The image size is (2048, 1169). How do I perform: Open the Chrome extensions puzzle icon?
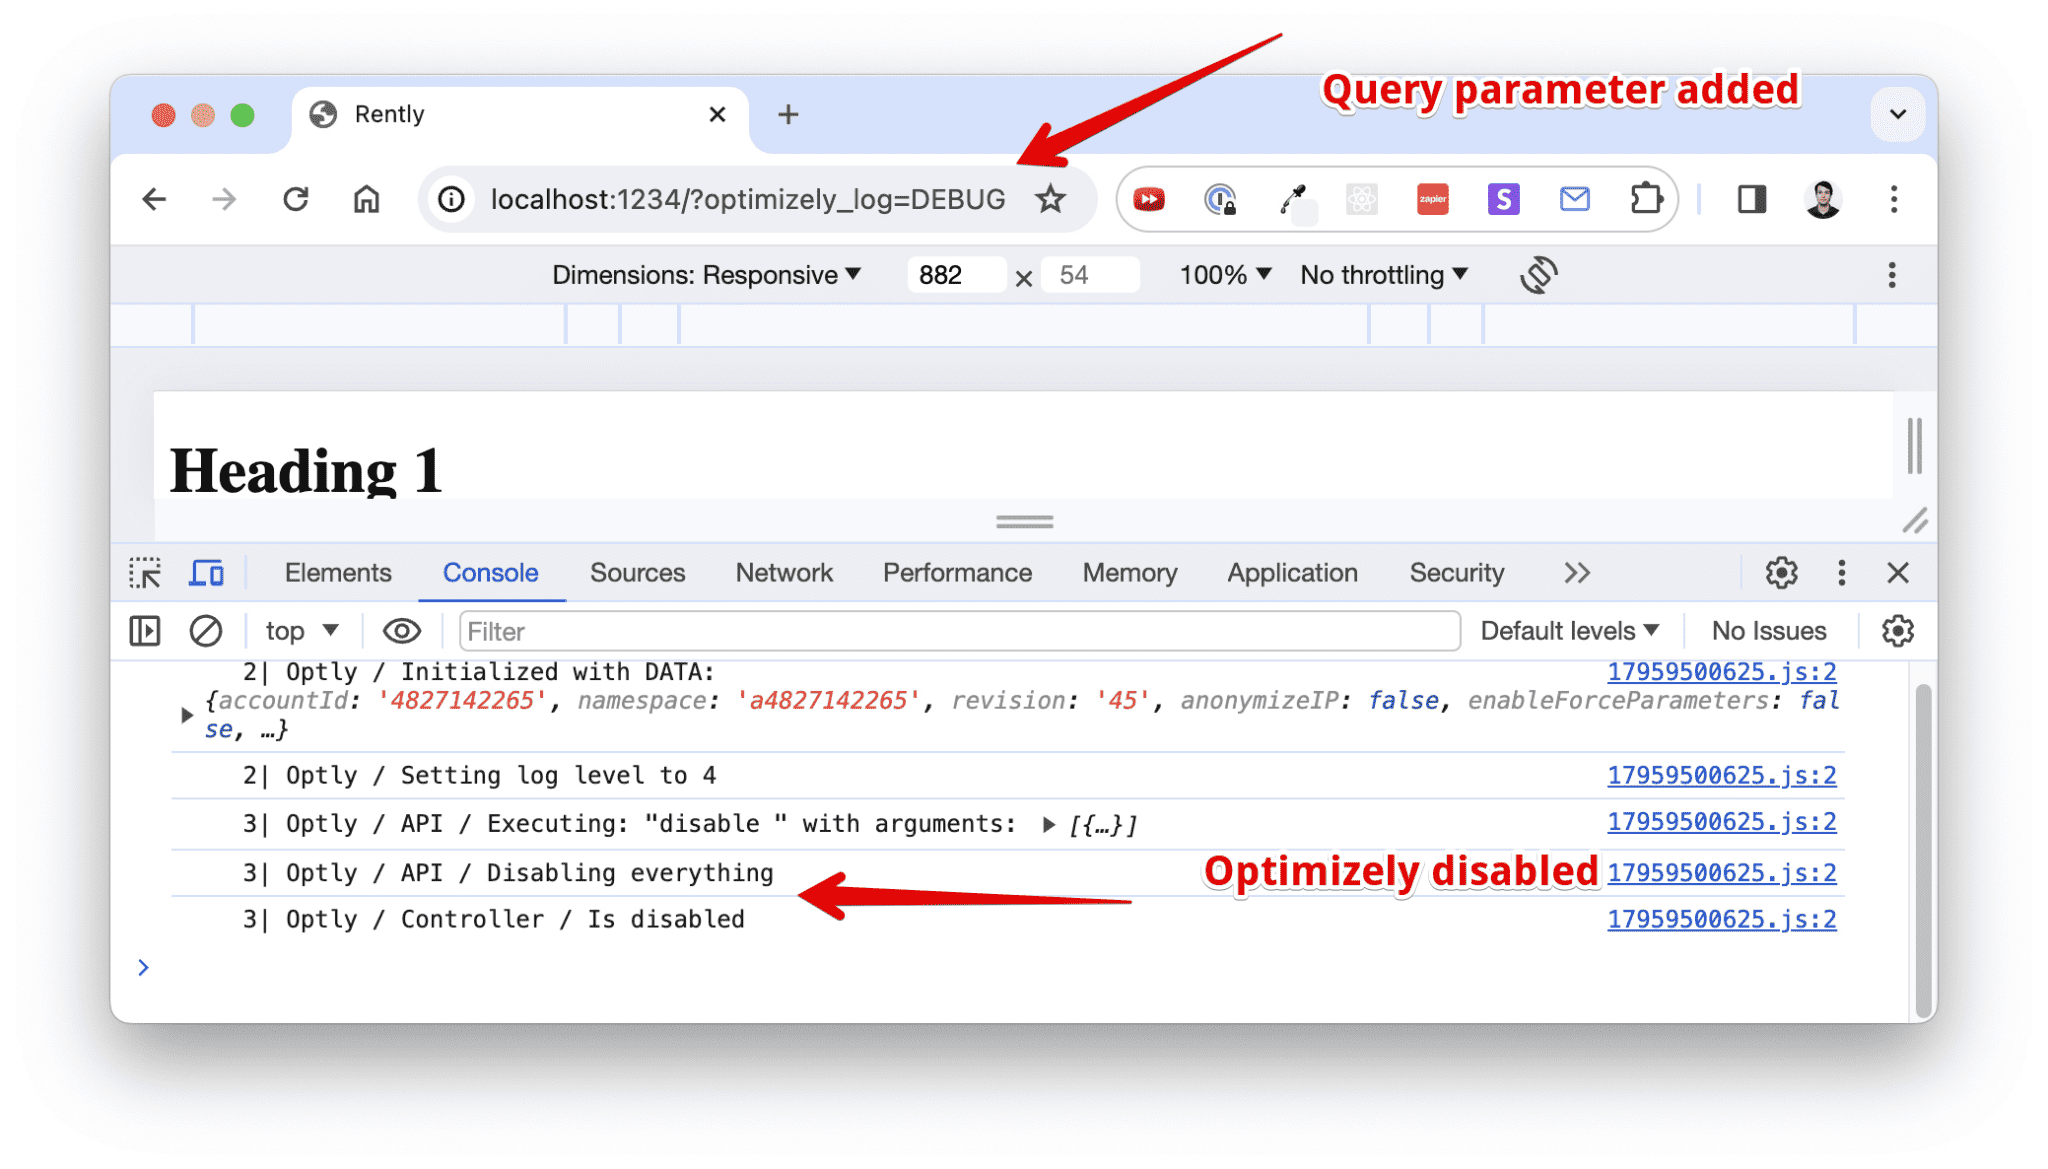tap(1645, 199)
